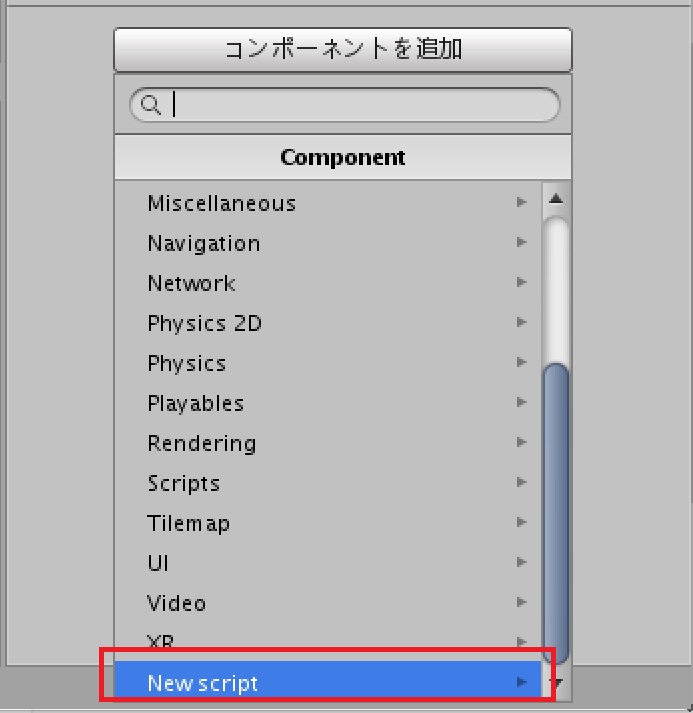Screen dimensions: 693x713
Task: Open the UI component category
Action: click(x=158, y=563)
